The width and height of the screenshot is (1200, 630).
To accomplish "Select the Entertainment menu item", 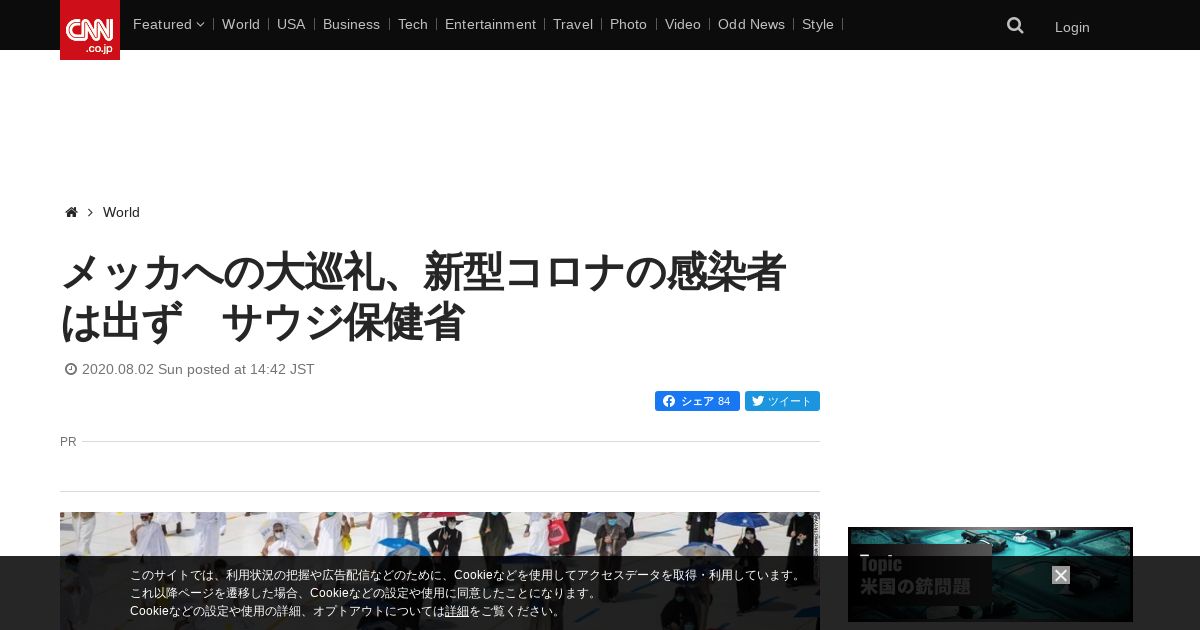I will click(490, 24).
